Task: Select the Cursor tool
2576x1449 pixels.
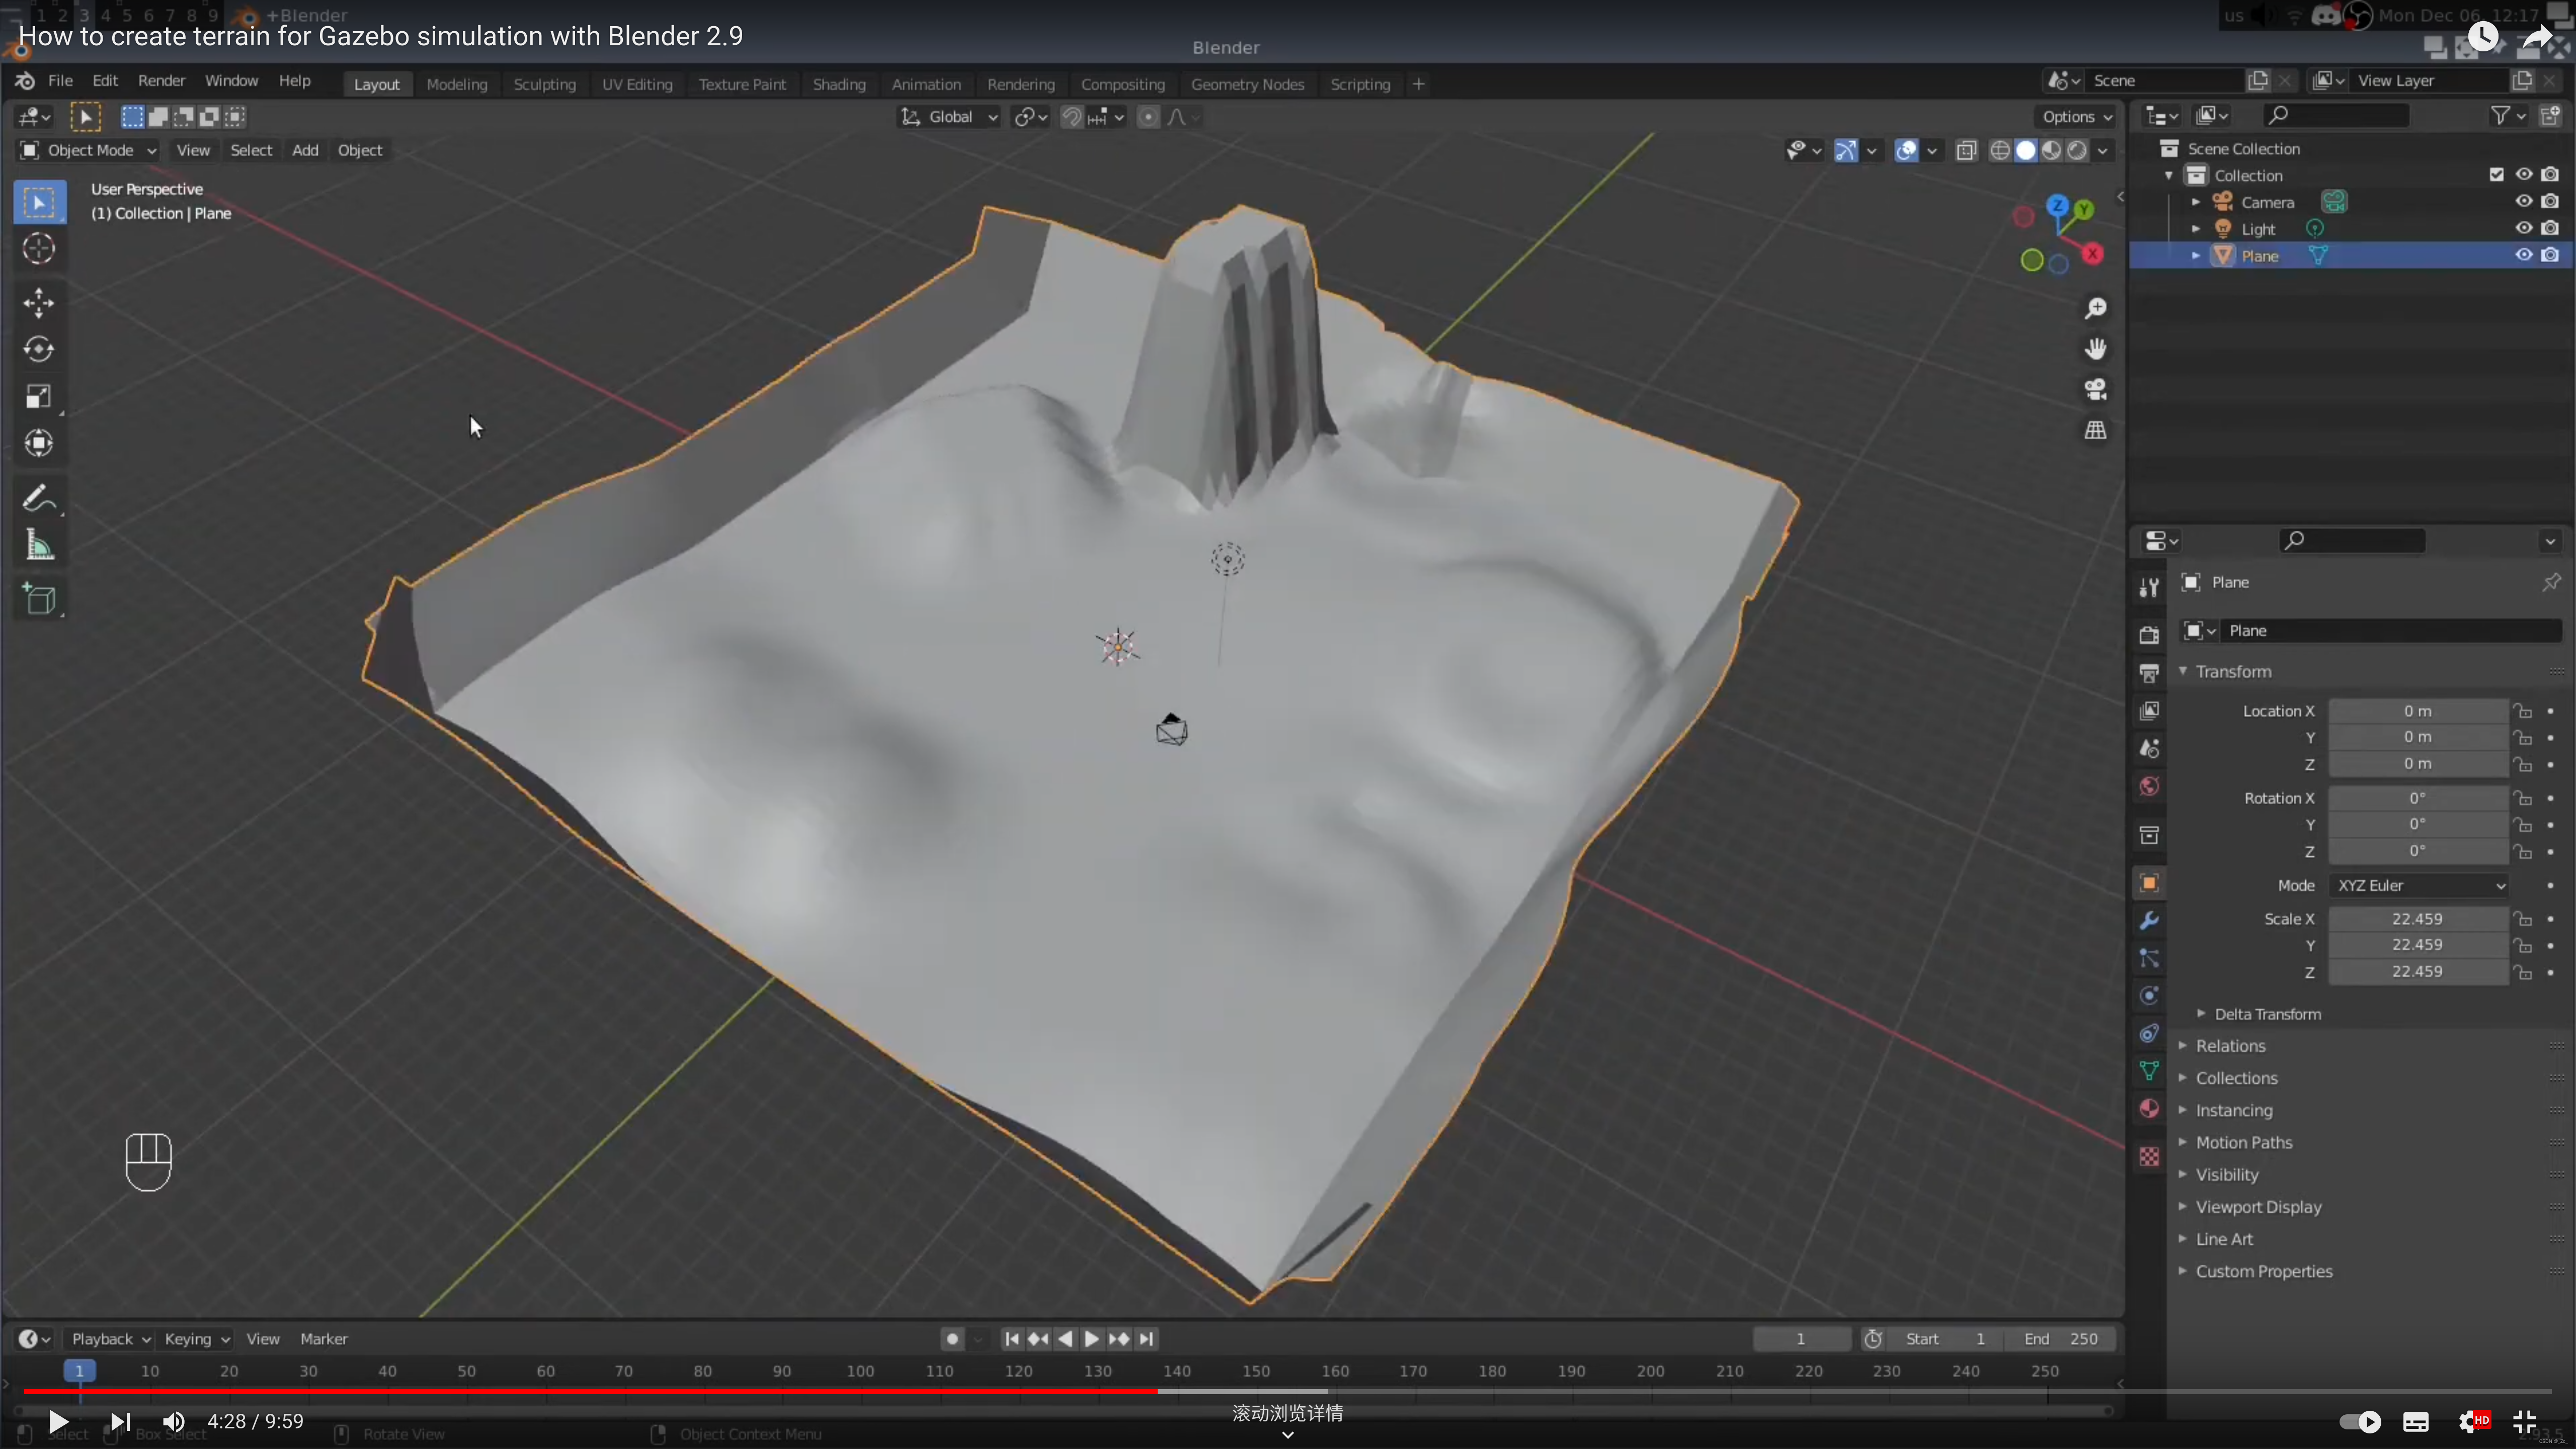Action: click(x=39, y=249)
